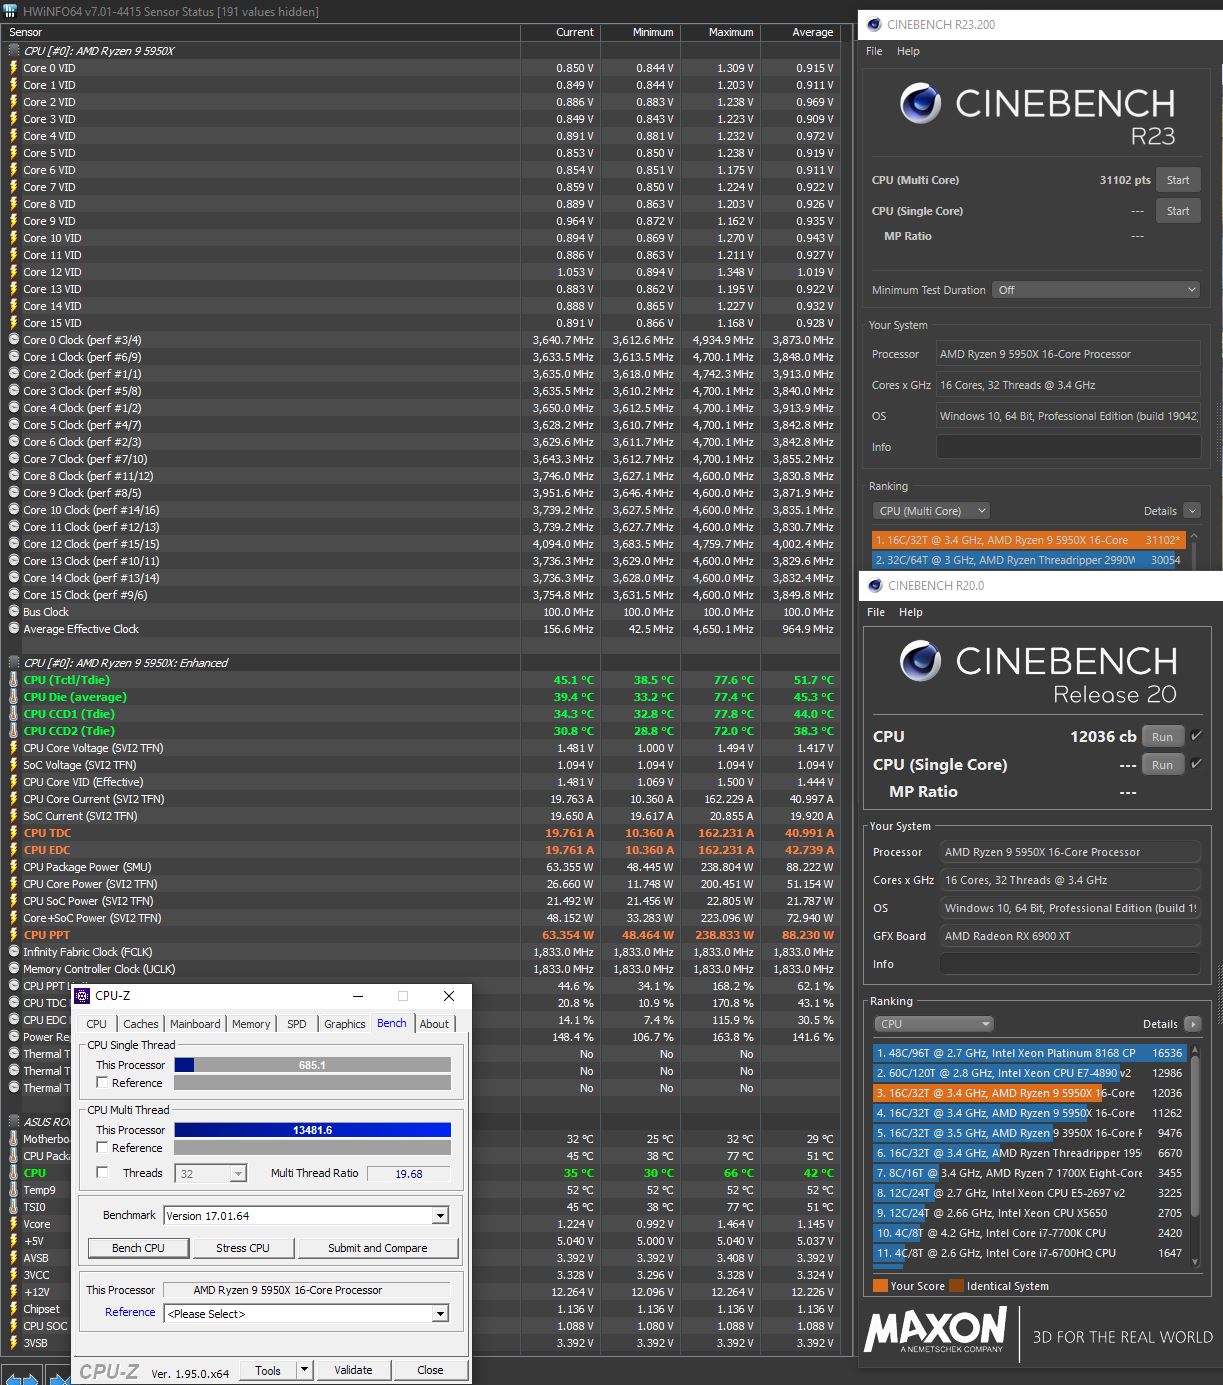Enable Reference checkbox under CPU Single Thread
The width and height of the screenshot is (1223, 1385).
102,1083
